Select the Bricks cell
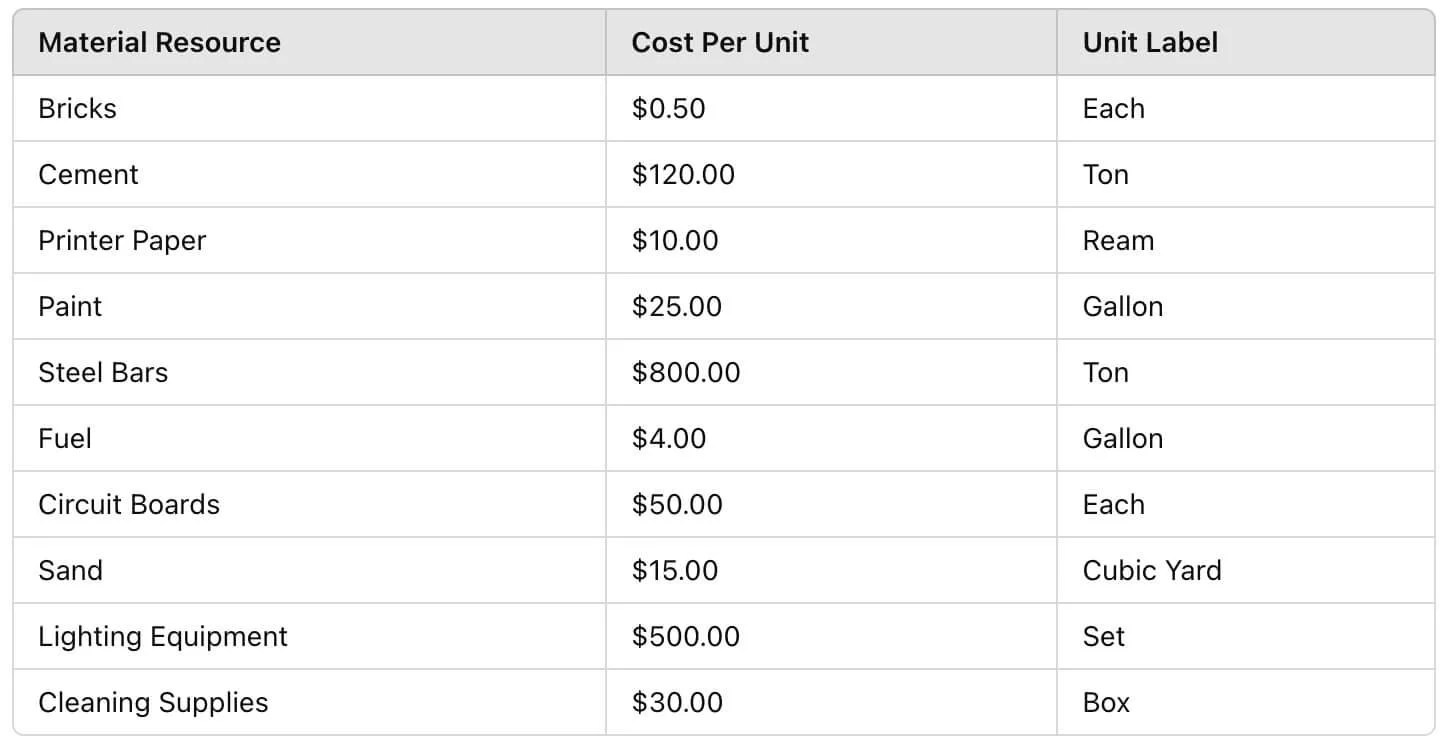This screenshot has width=1446, height=750. click(x=78, y=109)
